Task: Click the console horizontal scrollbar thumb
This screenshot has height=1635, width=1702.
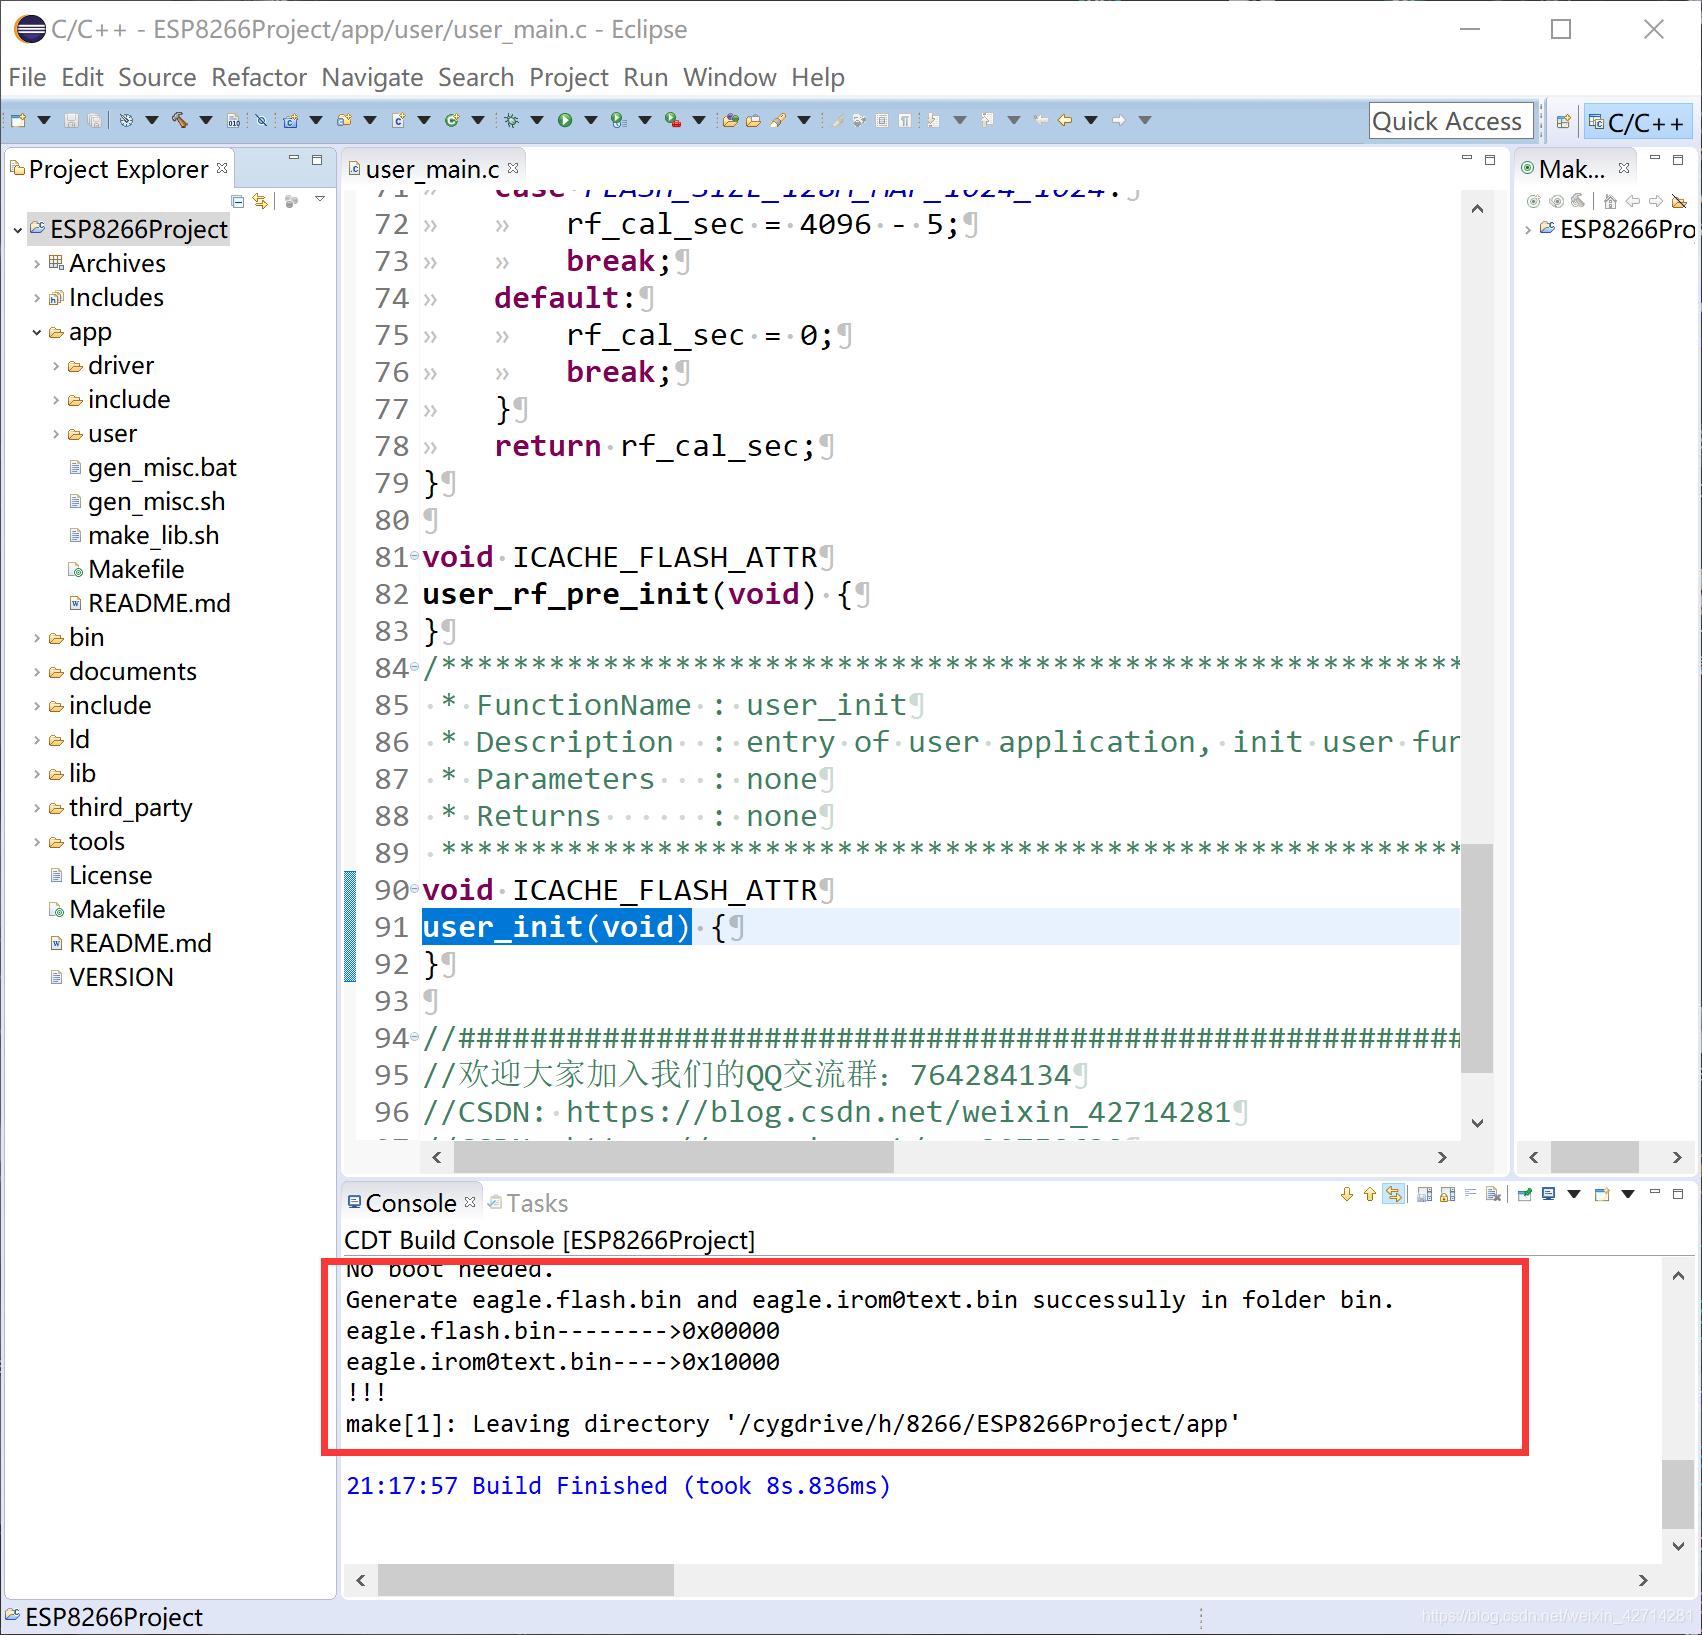Action: 525,1580
